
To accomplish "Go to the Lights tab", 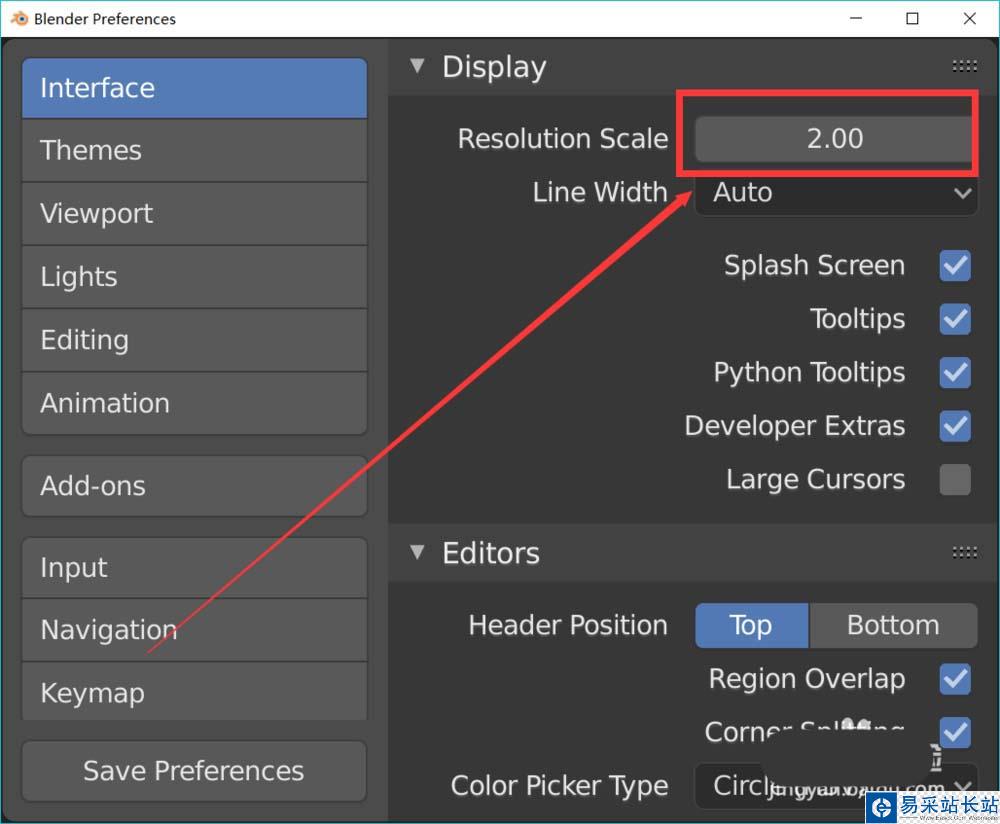I will 195,277.
